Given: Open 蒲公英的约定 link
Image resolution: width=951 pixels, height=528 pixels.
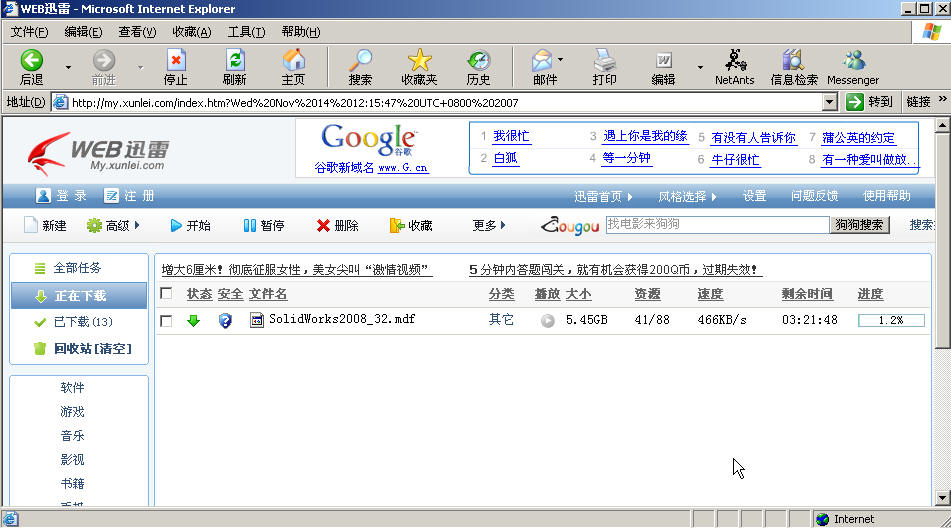Looking at the screenshot, I should coord(858,138).
